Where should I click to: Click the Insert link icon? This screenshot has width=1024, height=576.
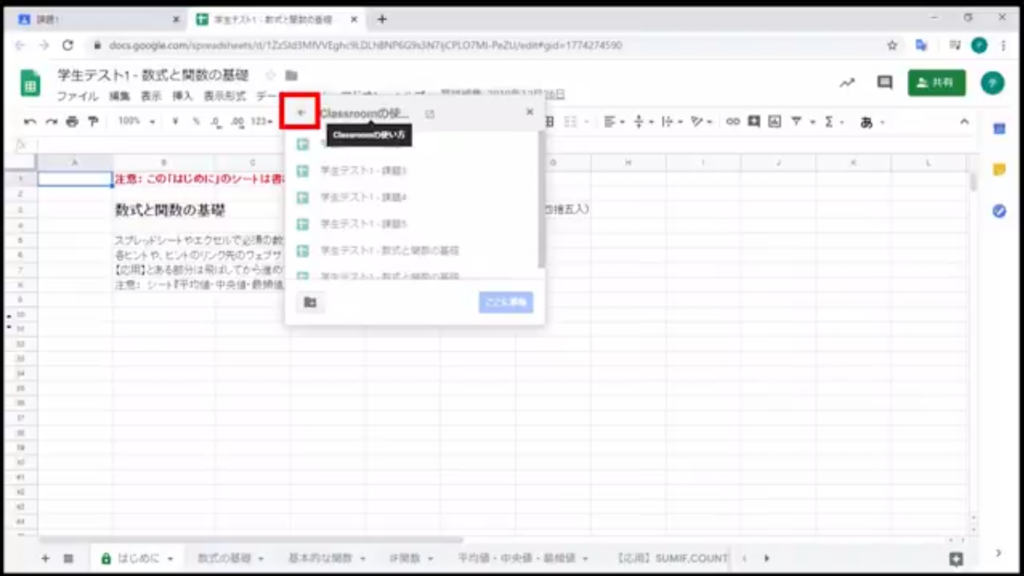click(x=733, y=121)
